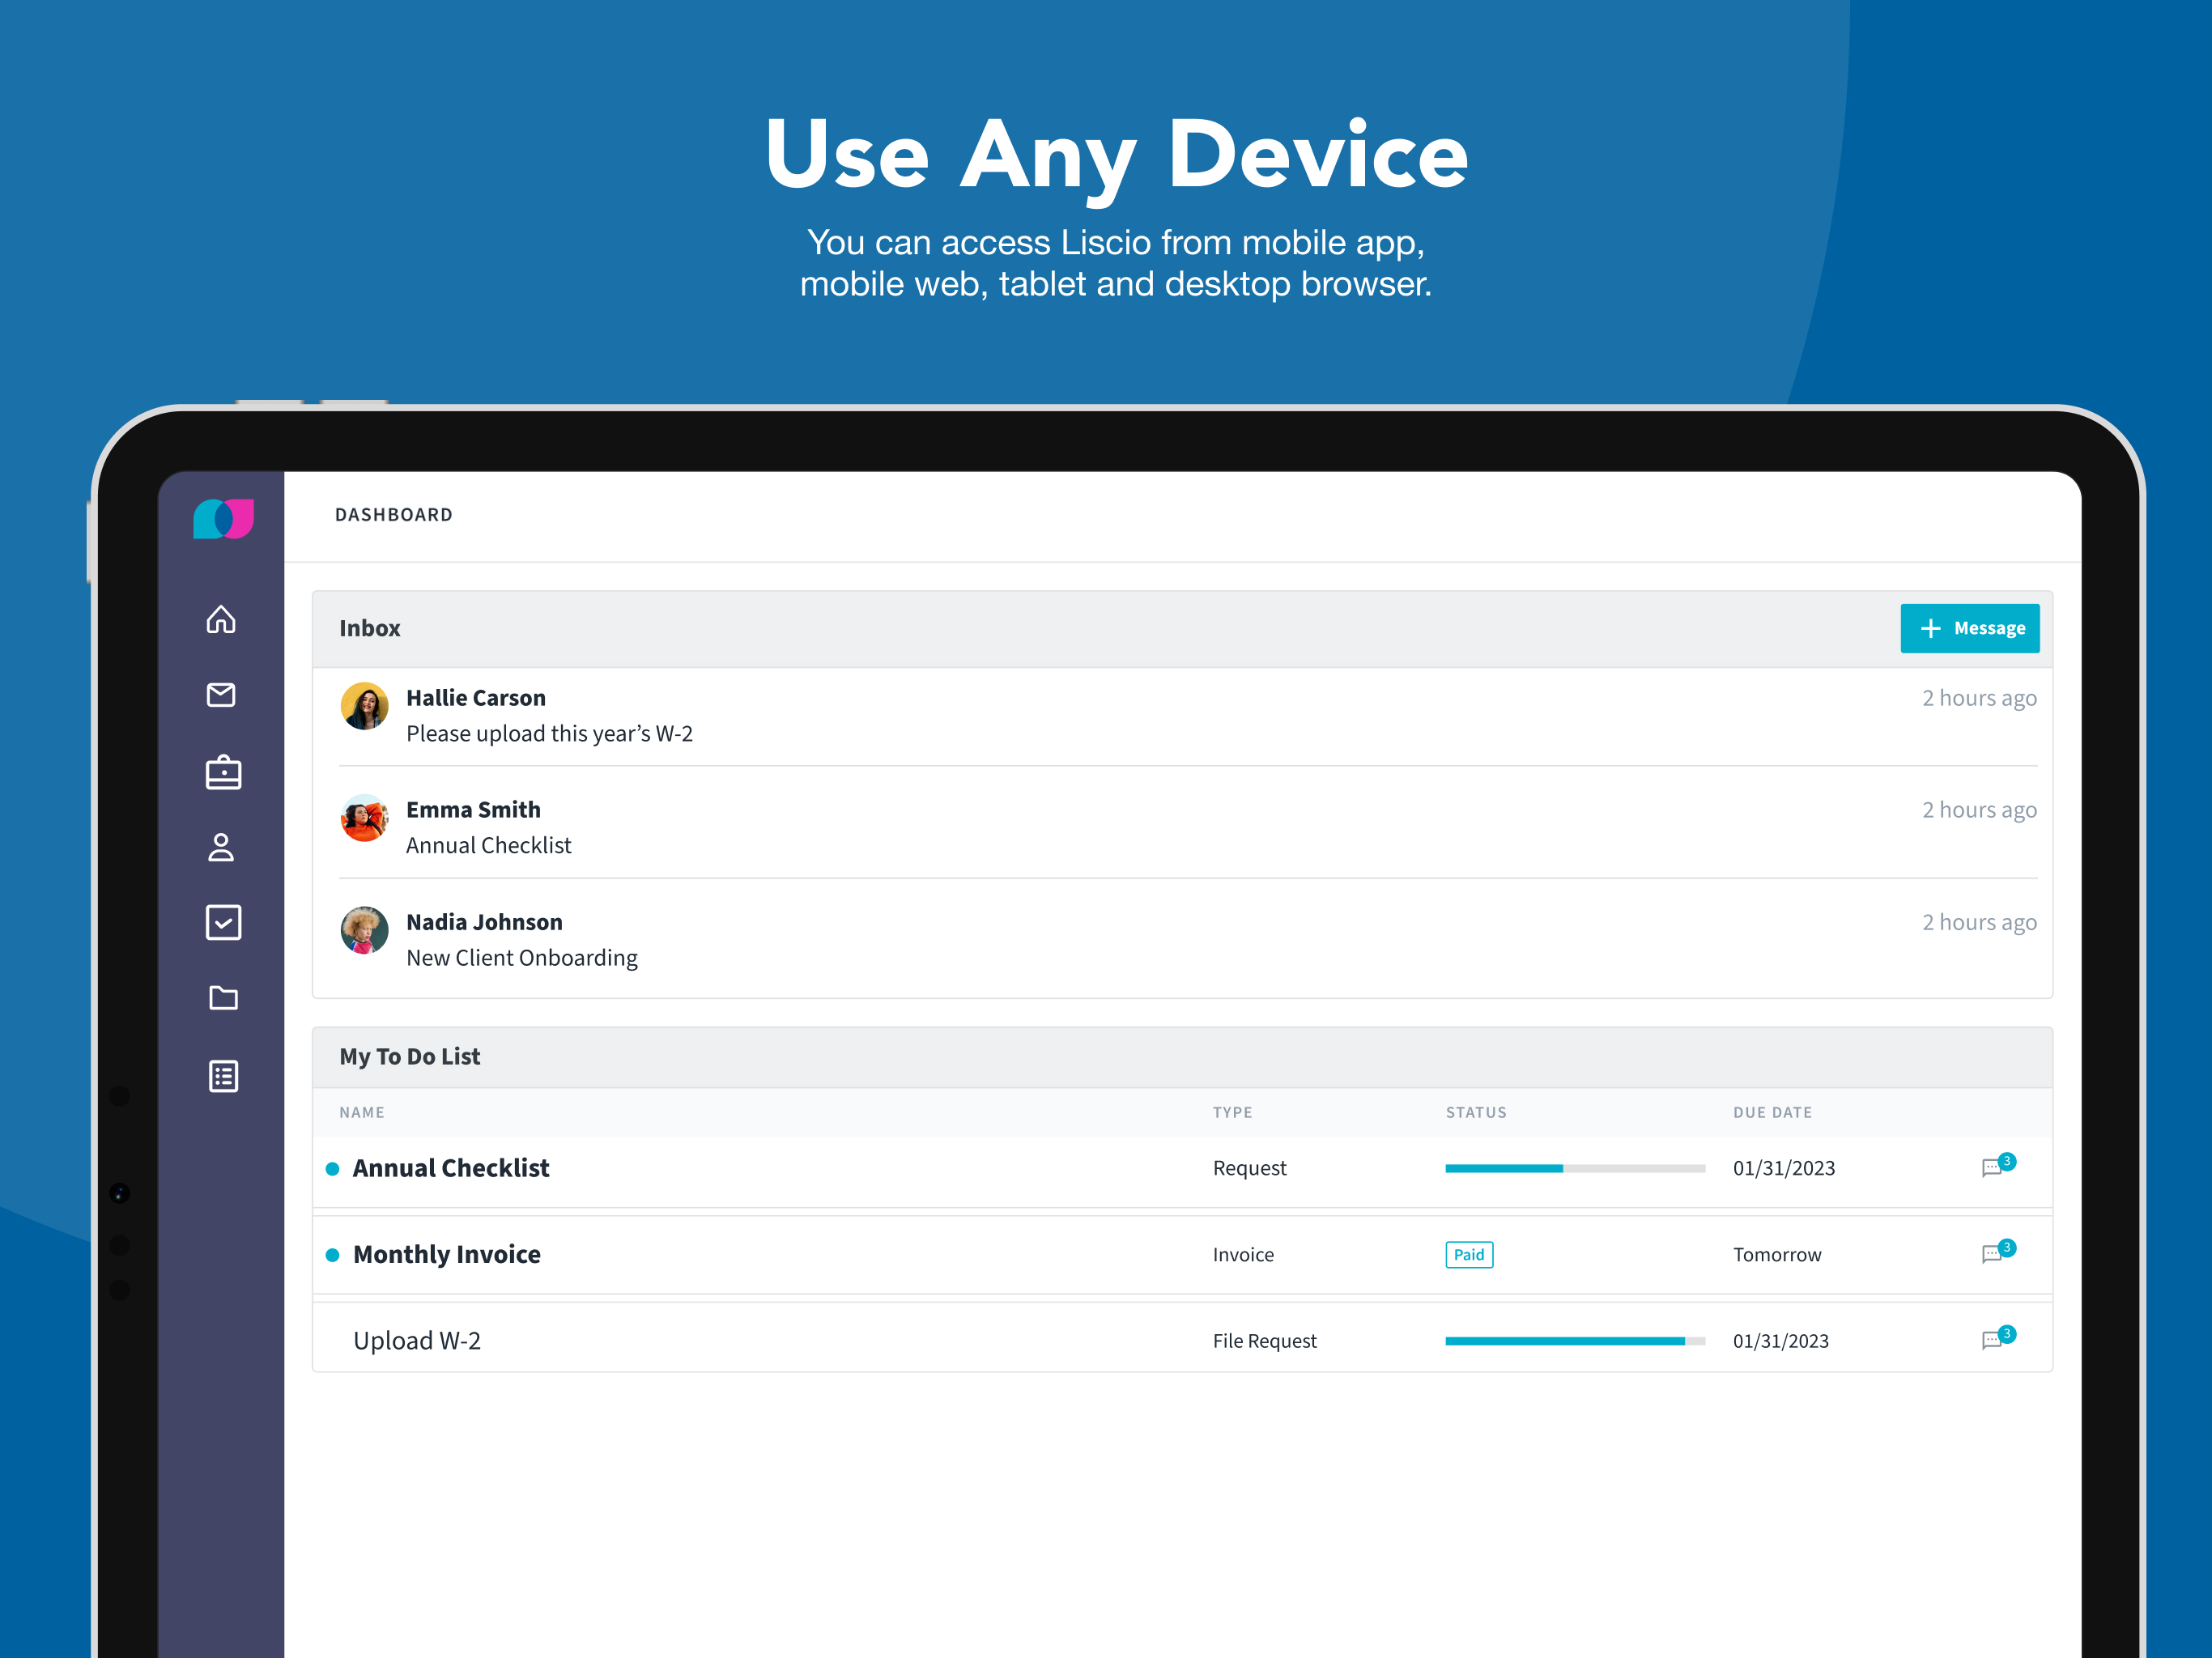This screenshot has height=1658, width=2212.
Task: Open the 'New Client Onboarding' message preview
Action: (521, 958)
